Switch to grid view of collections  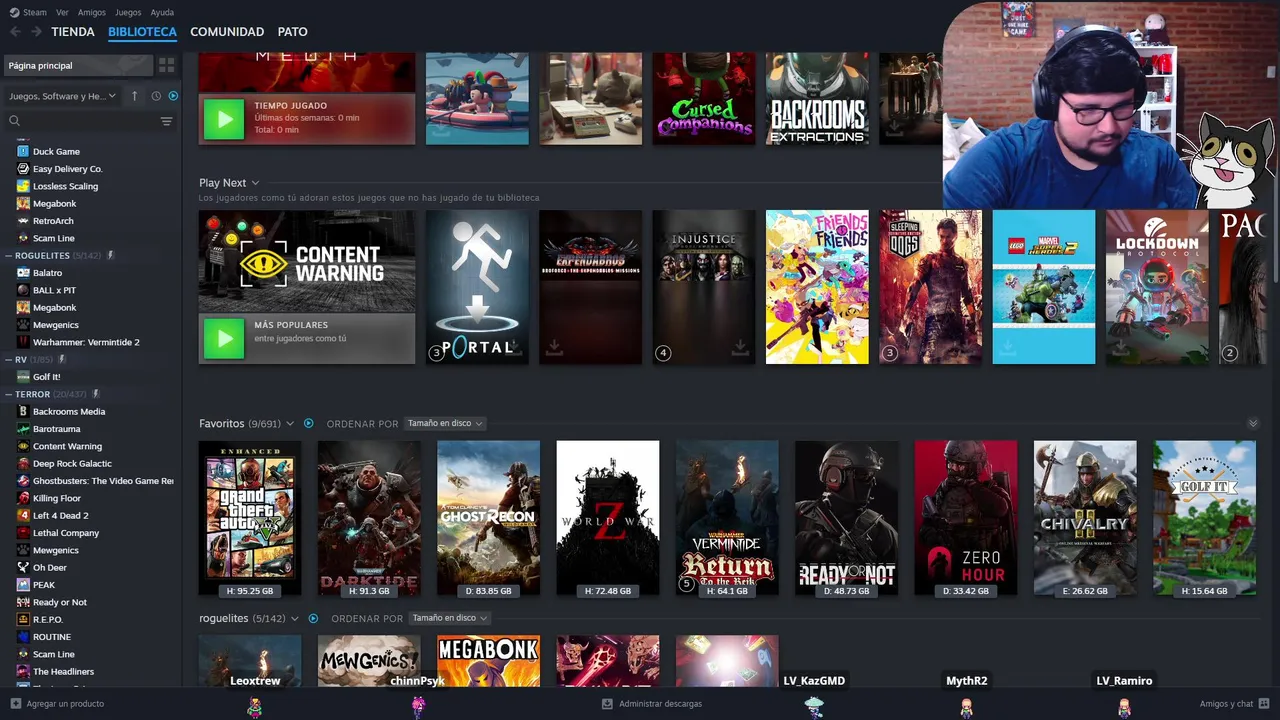[167, 65]
